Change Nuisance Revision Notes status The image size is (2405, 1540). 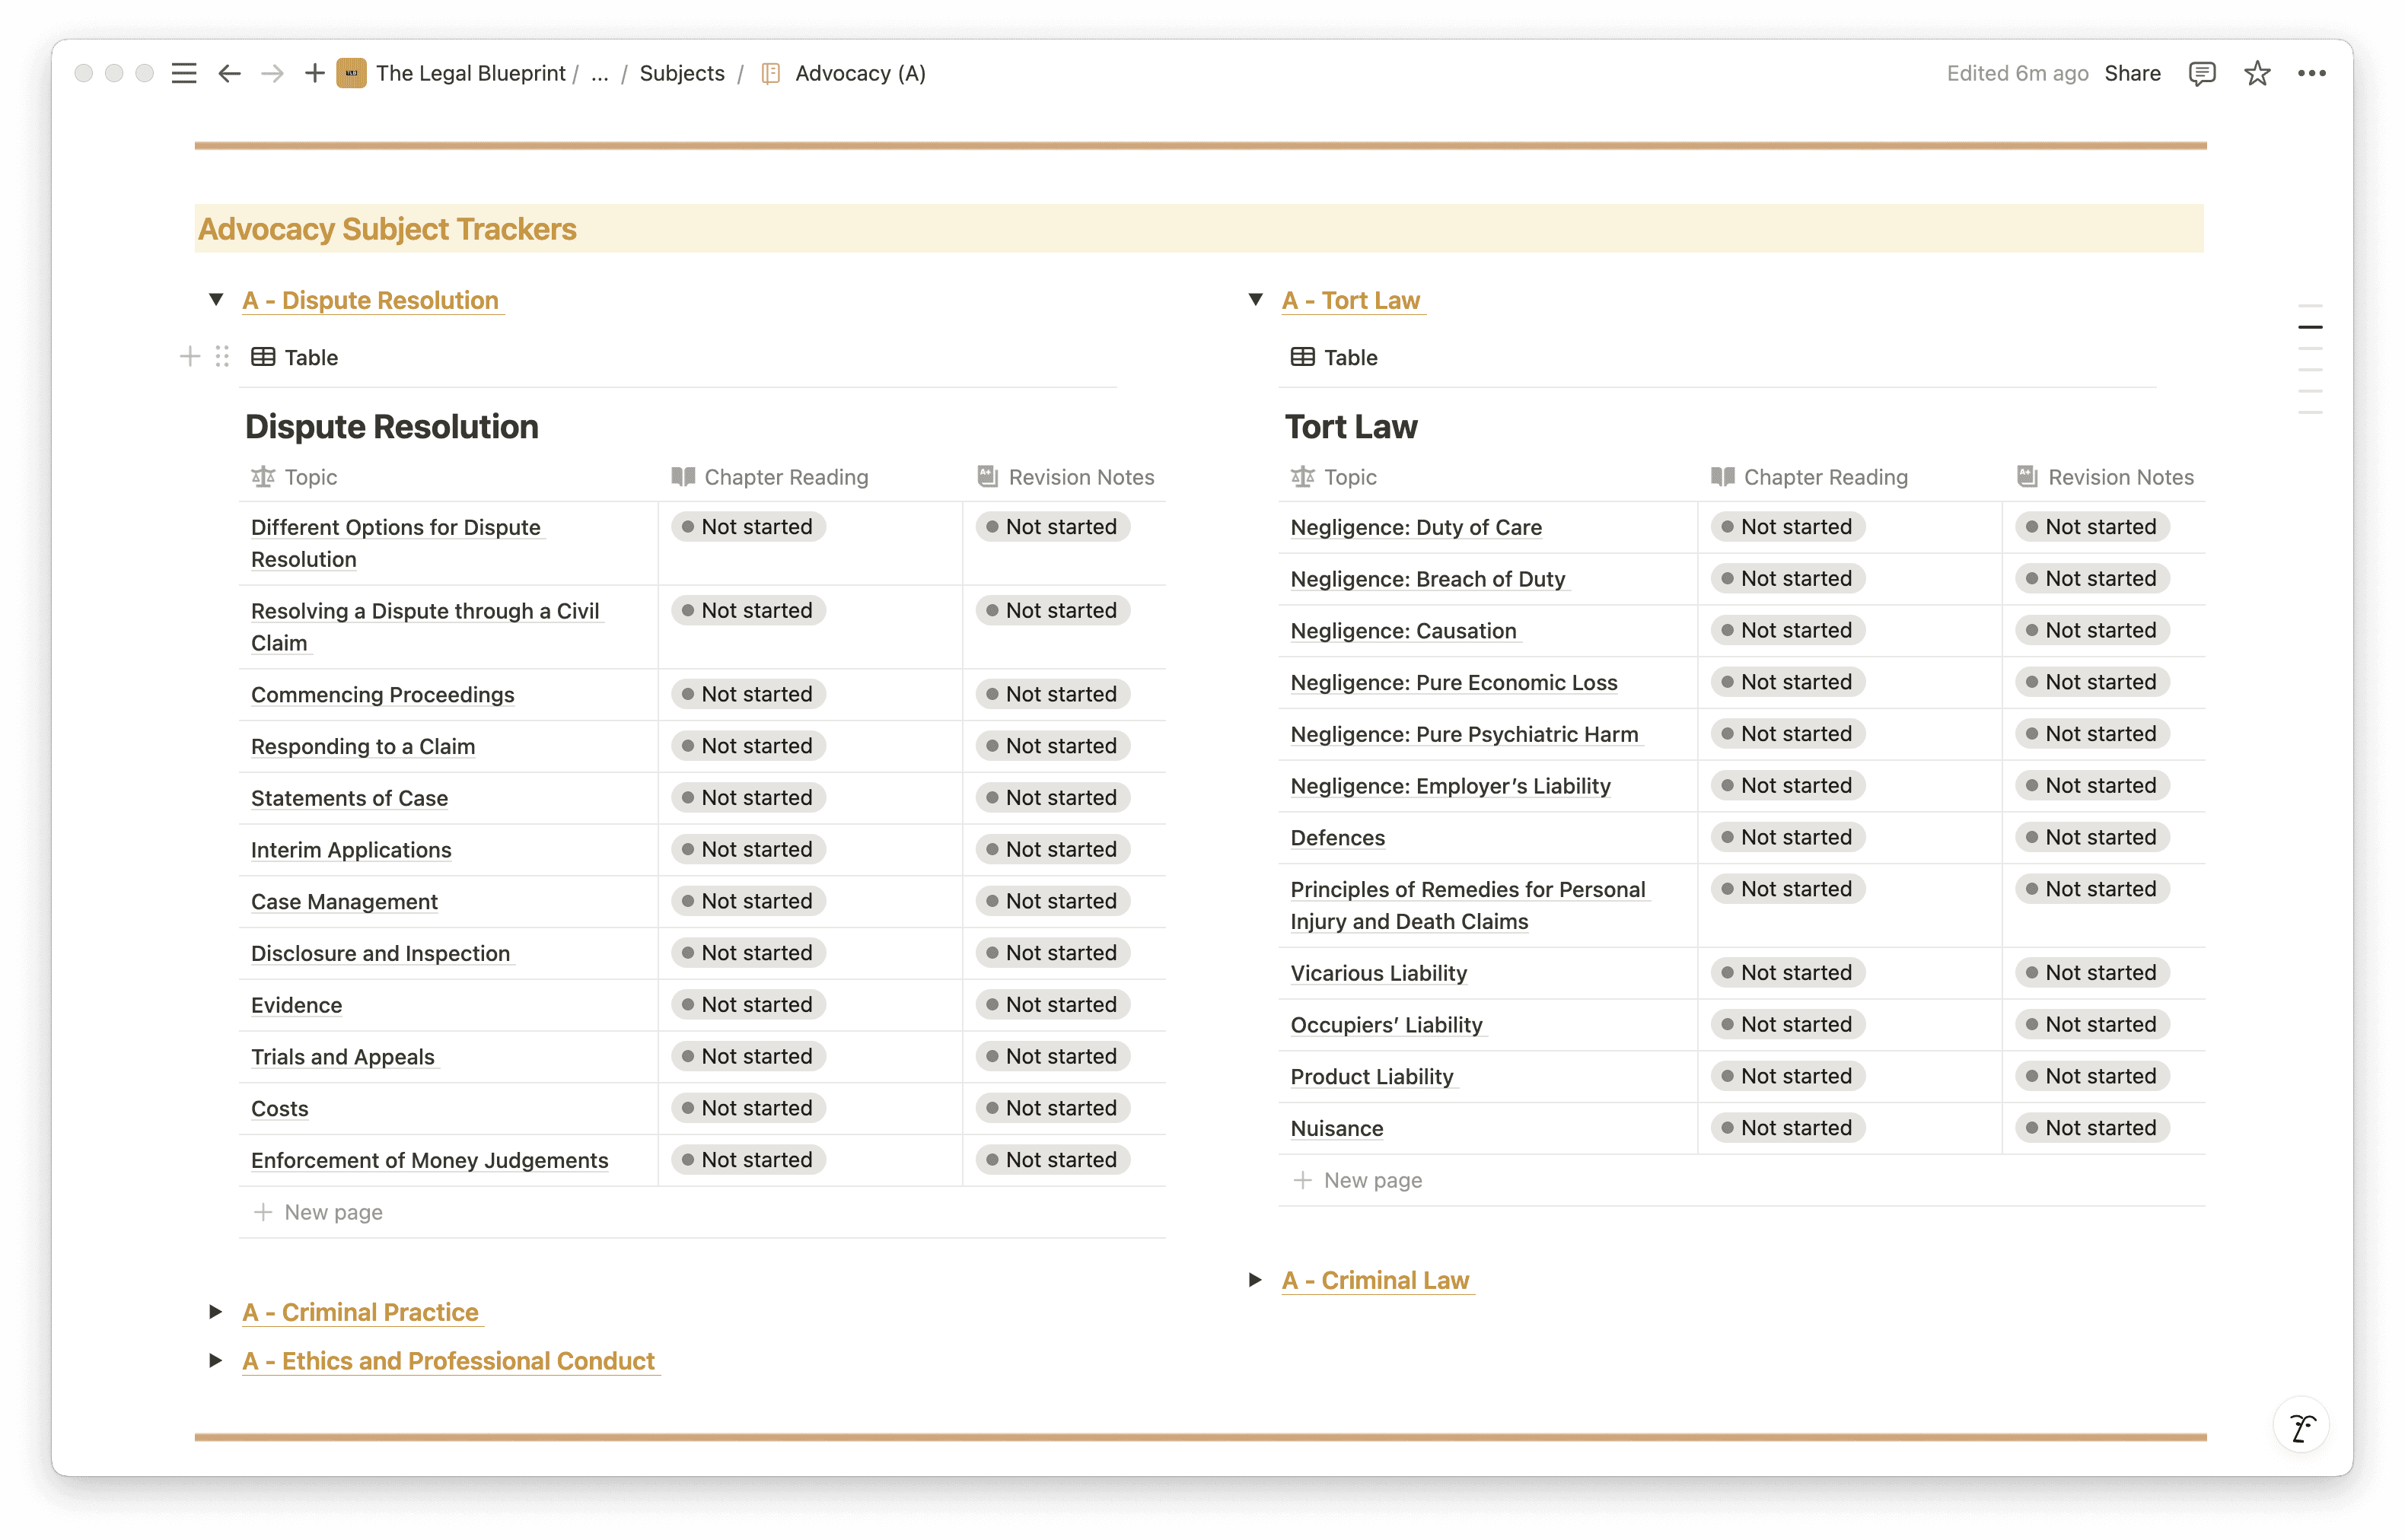pyautogui.click(x=2092, y=1128)
